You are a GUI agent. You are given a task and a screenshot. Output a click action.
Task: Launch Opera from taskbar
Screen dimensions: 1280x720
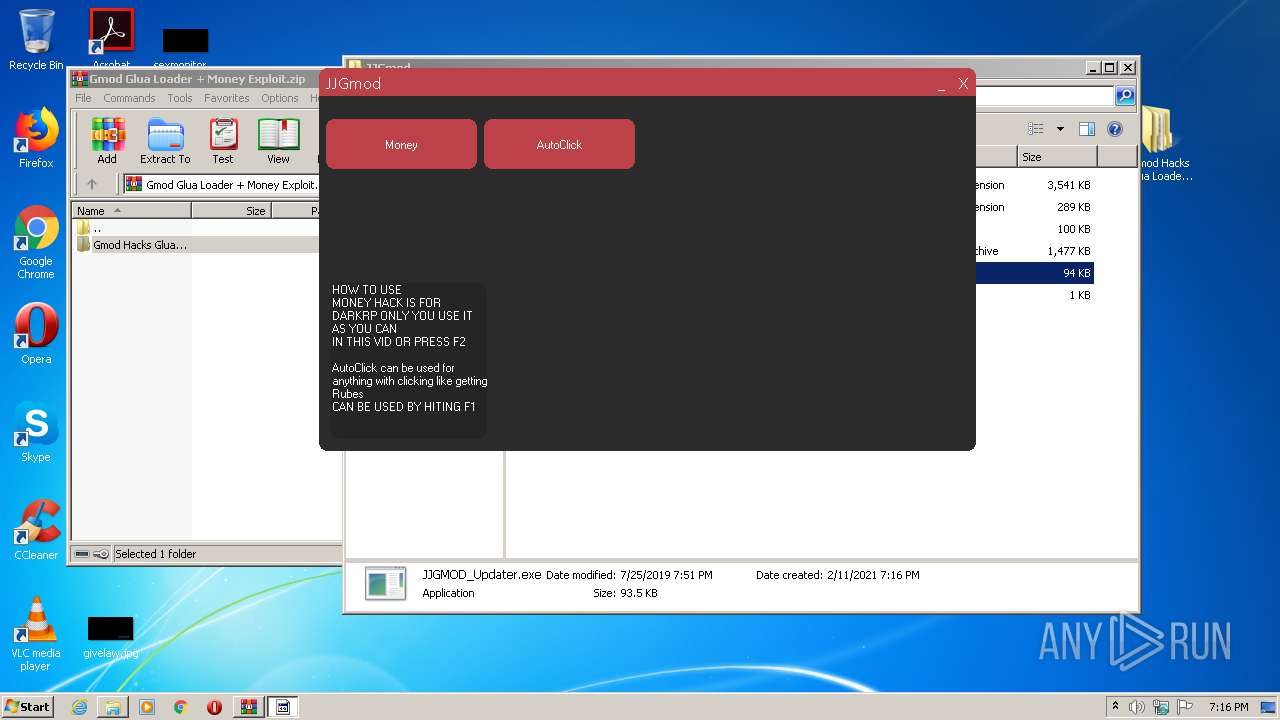[214, 707]
